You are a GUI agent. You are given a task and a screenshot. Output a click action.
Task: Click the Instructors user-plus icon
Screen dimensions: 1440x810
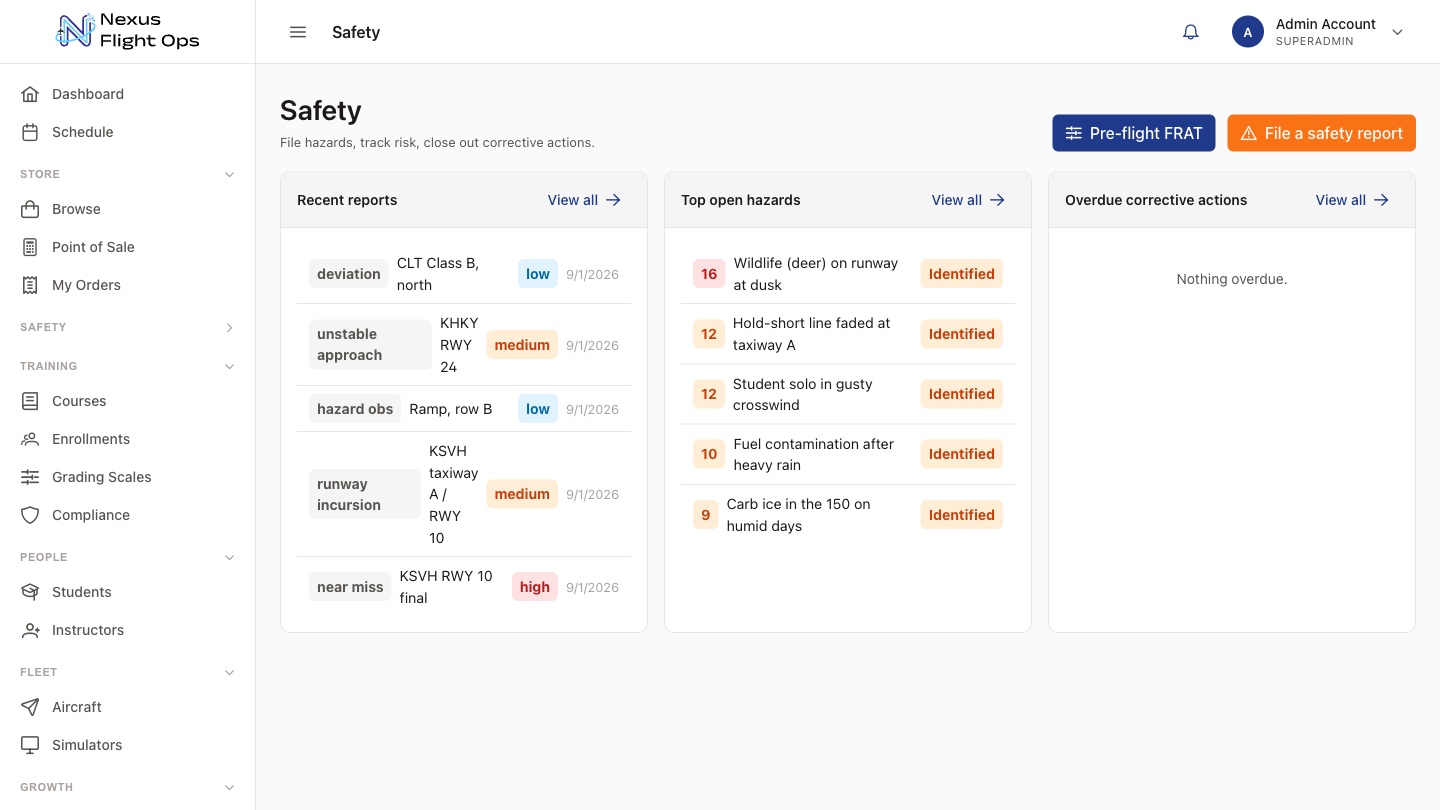pos(30,630)
